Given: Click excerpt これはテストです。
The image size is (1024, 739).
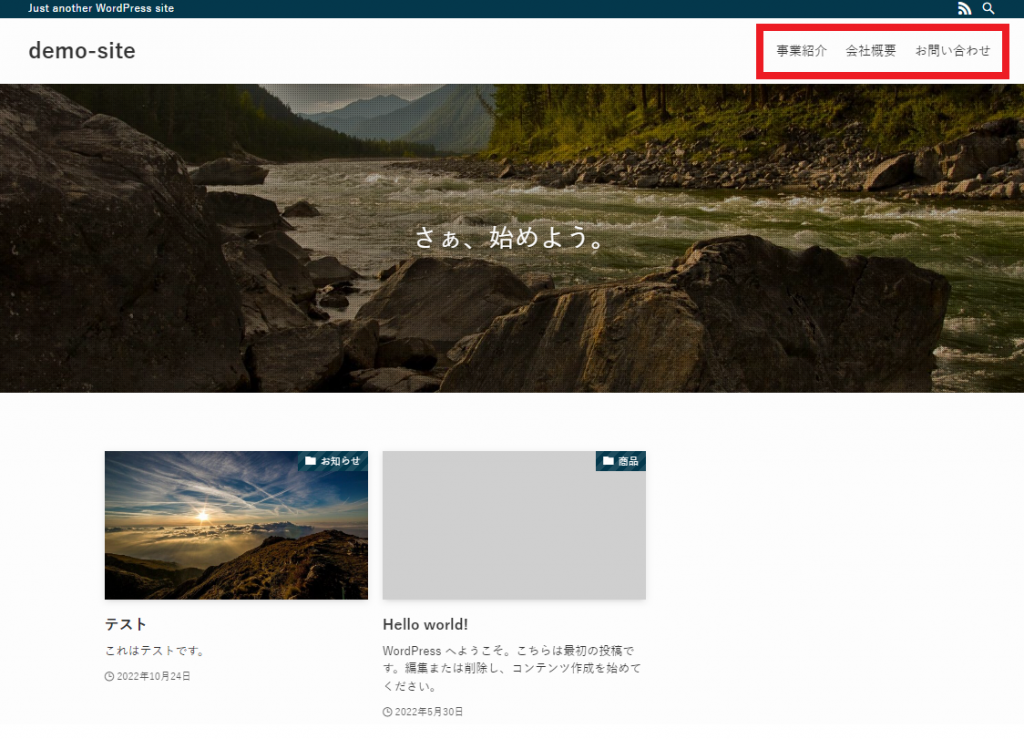Looking at the screenshot, I should 157,650.
